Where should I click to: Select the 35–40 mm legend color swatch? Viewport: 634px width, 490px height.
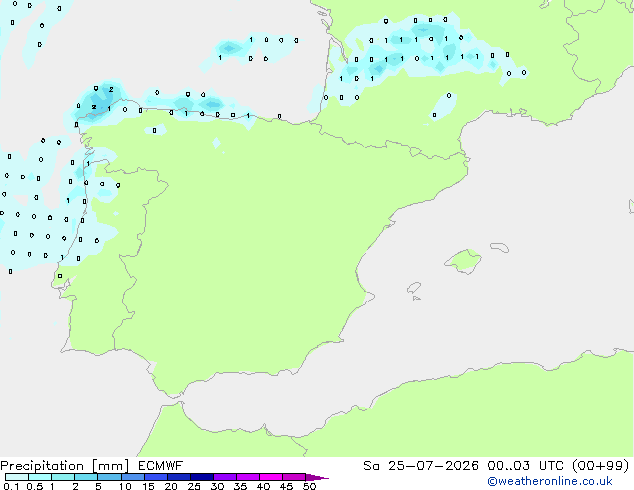pyautogui.click(x=248, y=477)
